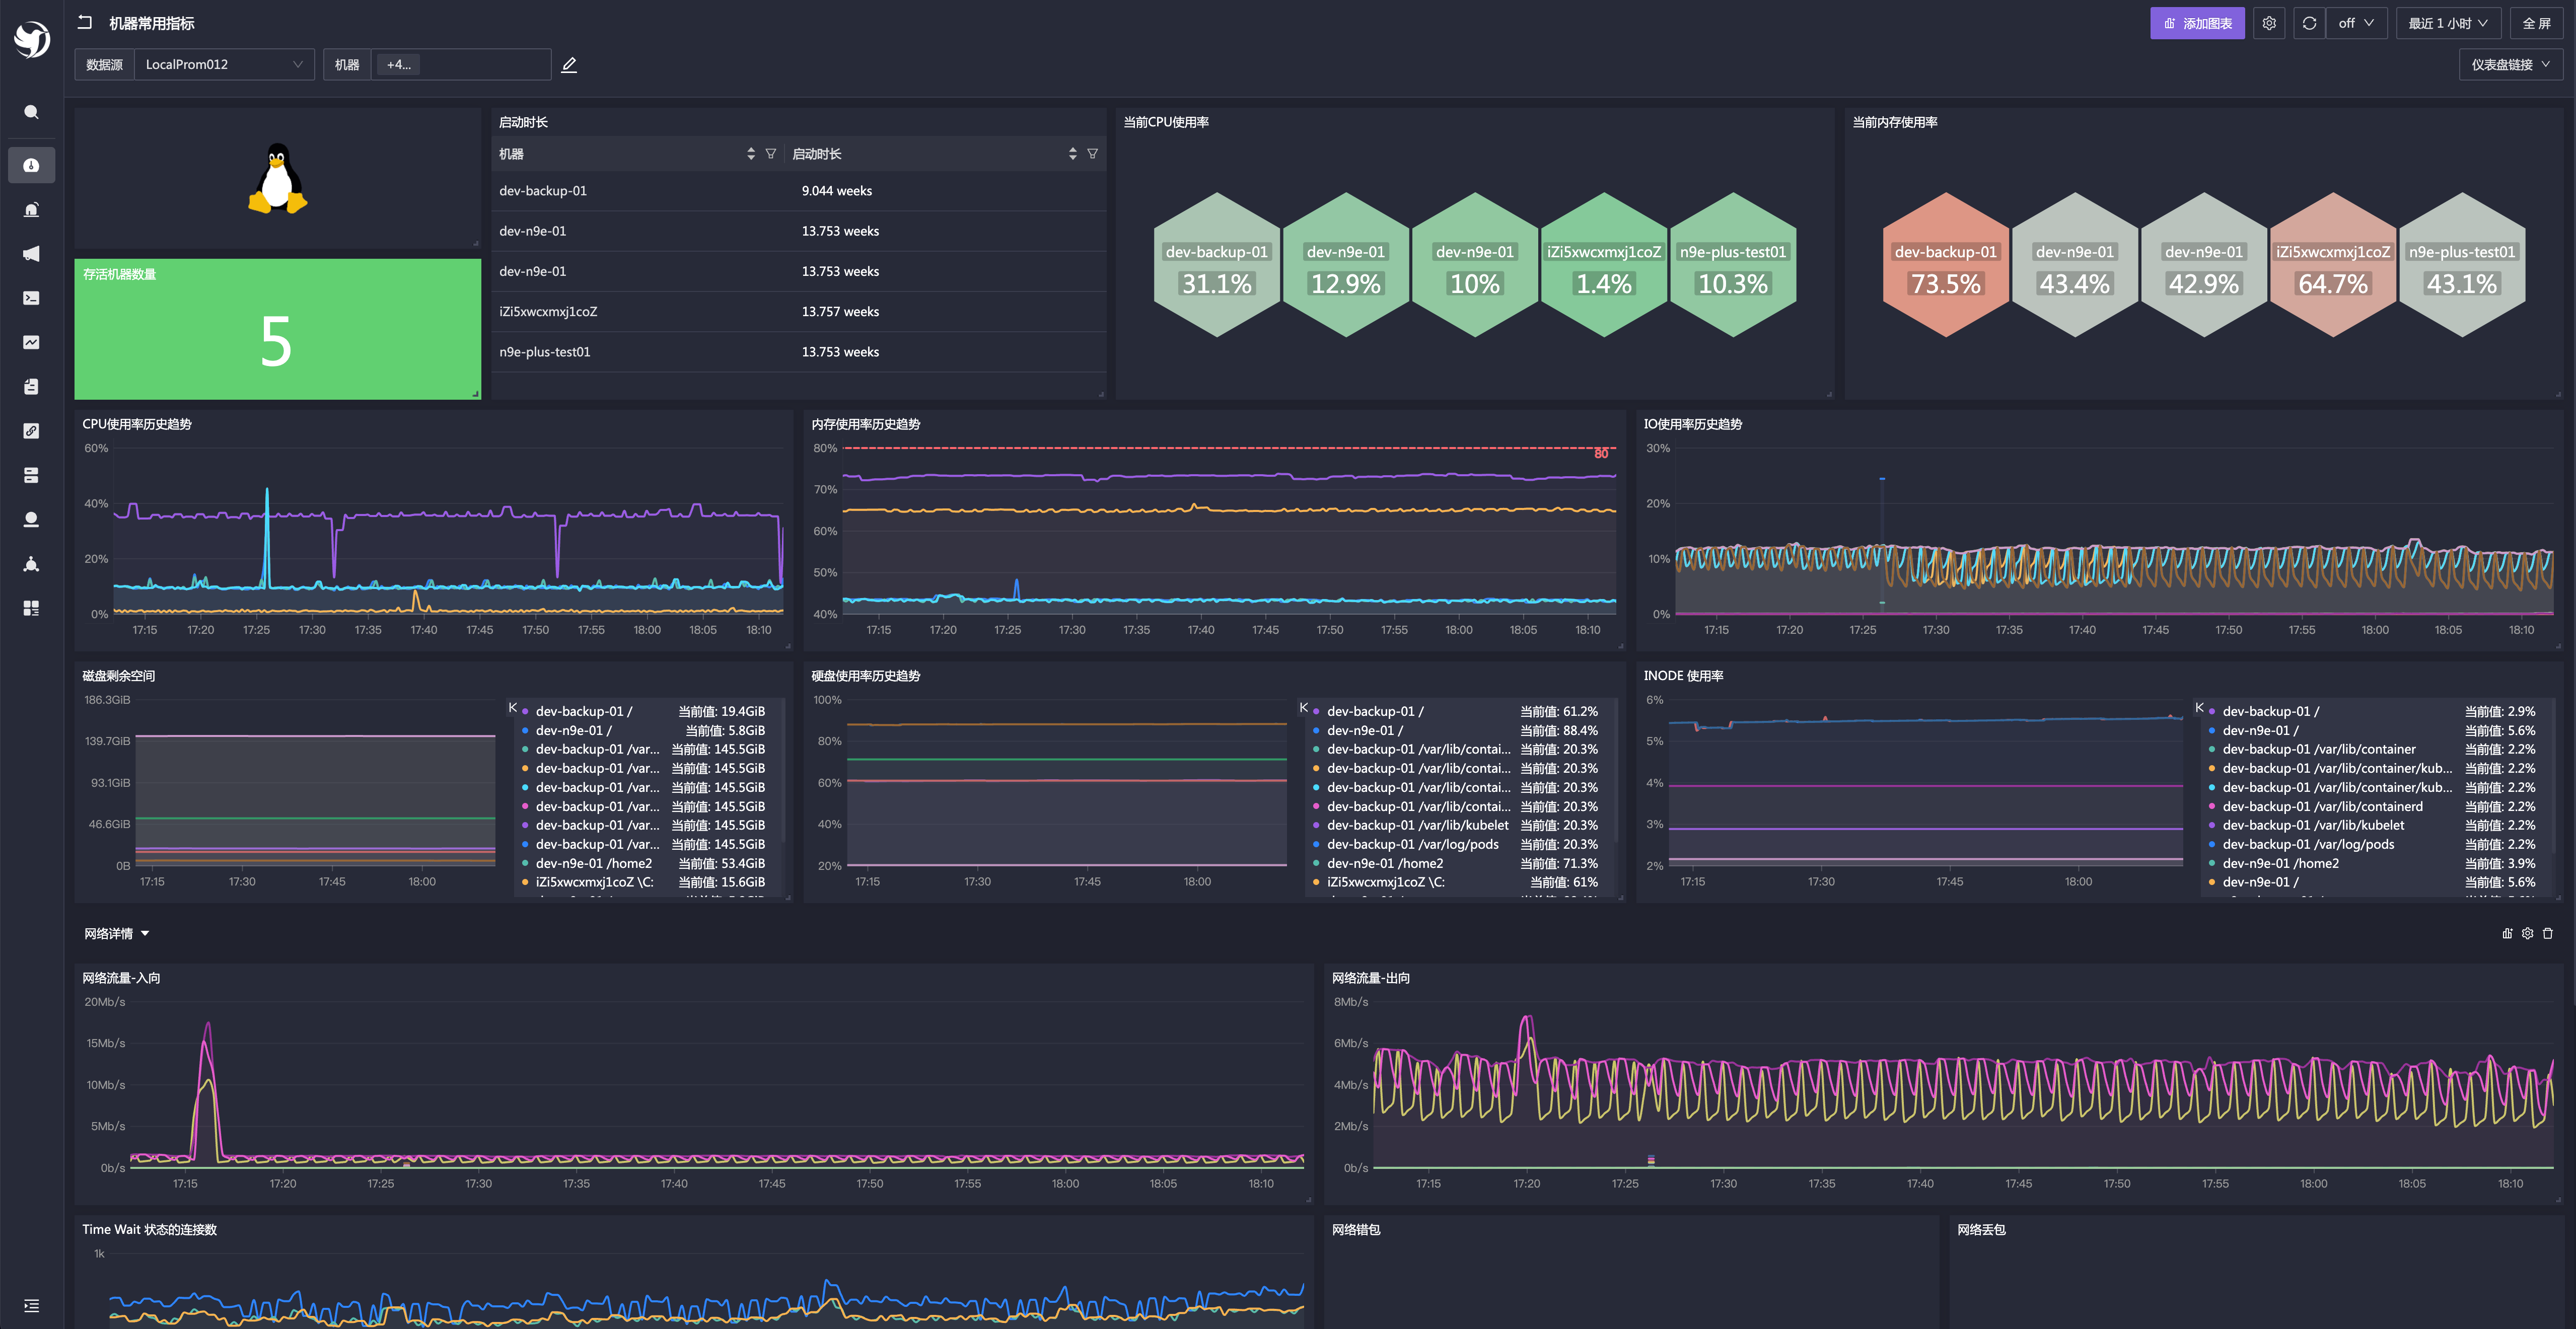Click the pencil edit variables icon
Image resolution: width=2576 pixels, height=1329 pixels.
click(569, 65)
